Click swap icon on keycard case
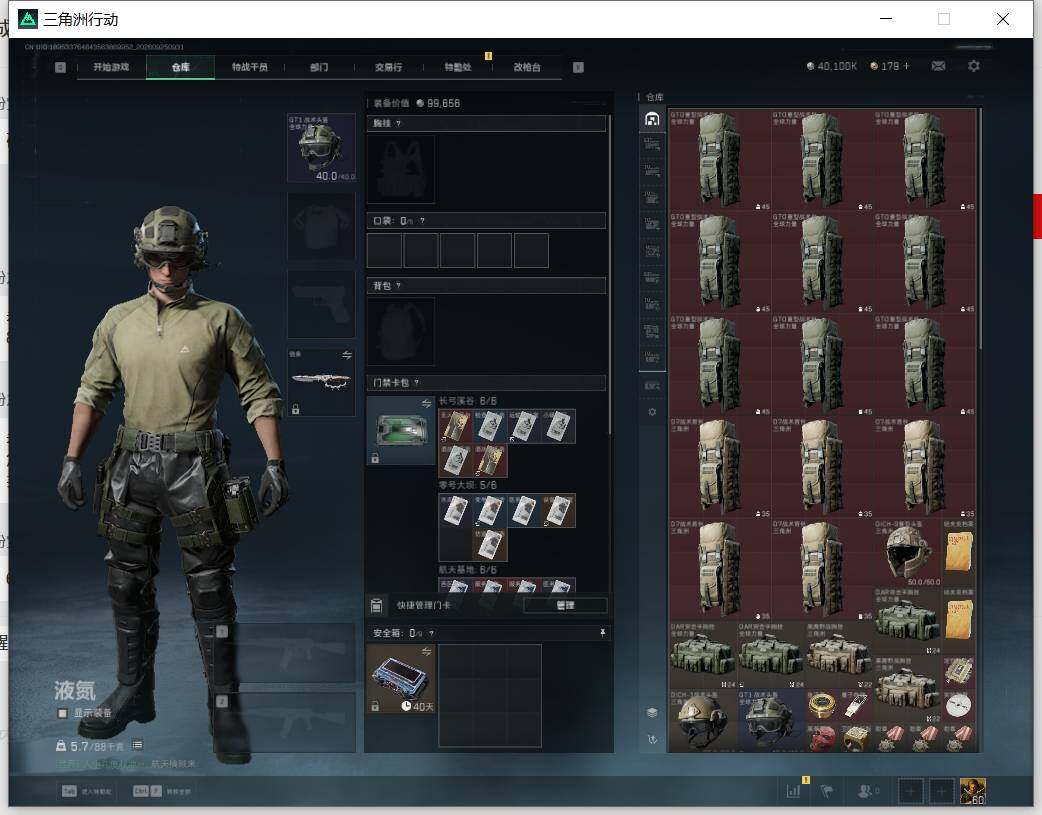Image resolution: width=1042 pixels, height=815 pixels. click(x=426, y=404)
